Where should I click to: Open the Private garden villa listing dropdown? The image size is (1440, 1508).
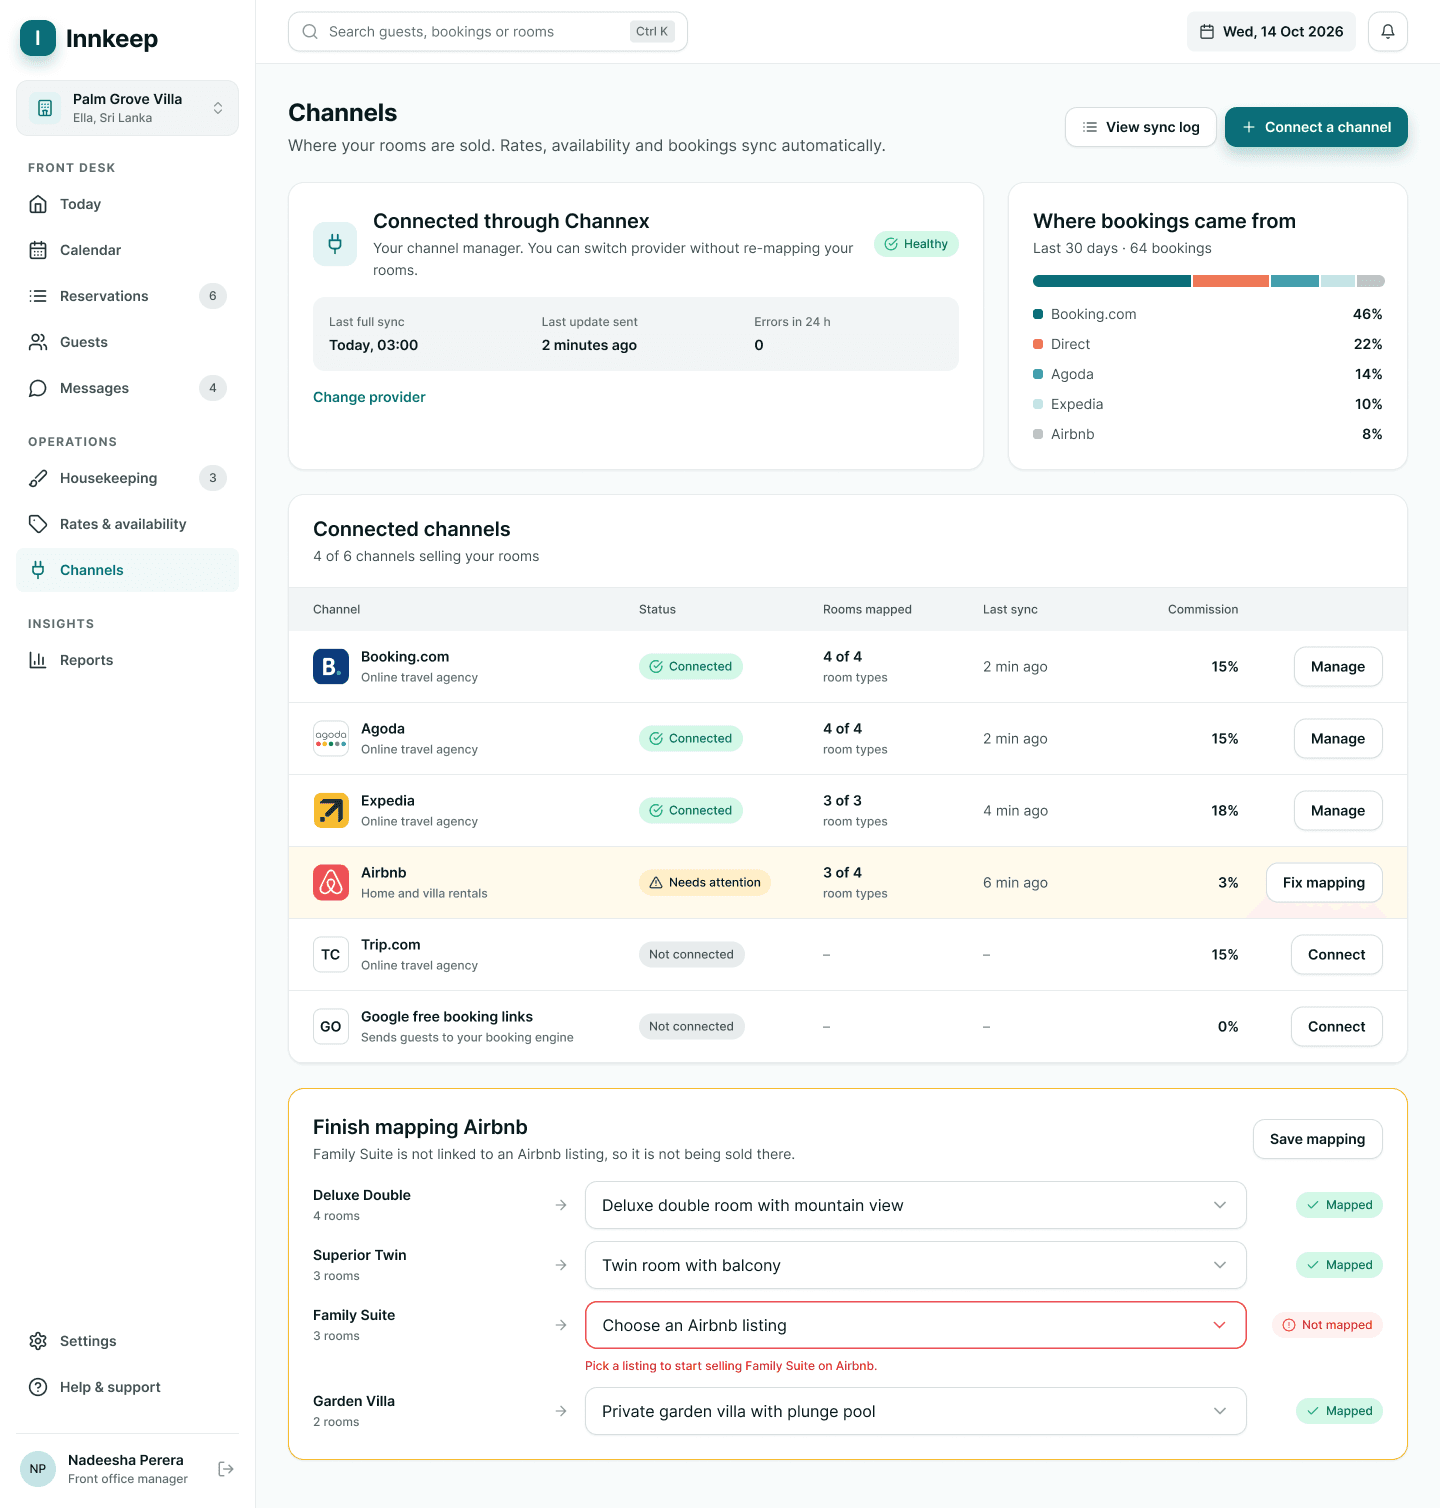pos(916,1411)
